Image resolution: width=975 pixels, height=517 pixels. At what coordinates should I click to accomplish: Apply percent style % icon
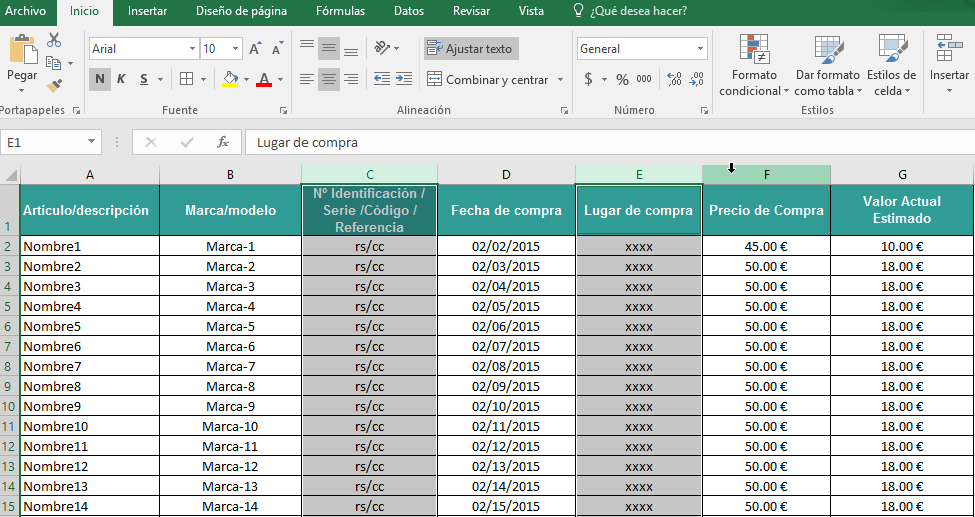coord(622,79)
